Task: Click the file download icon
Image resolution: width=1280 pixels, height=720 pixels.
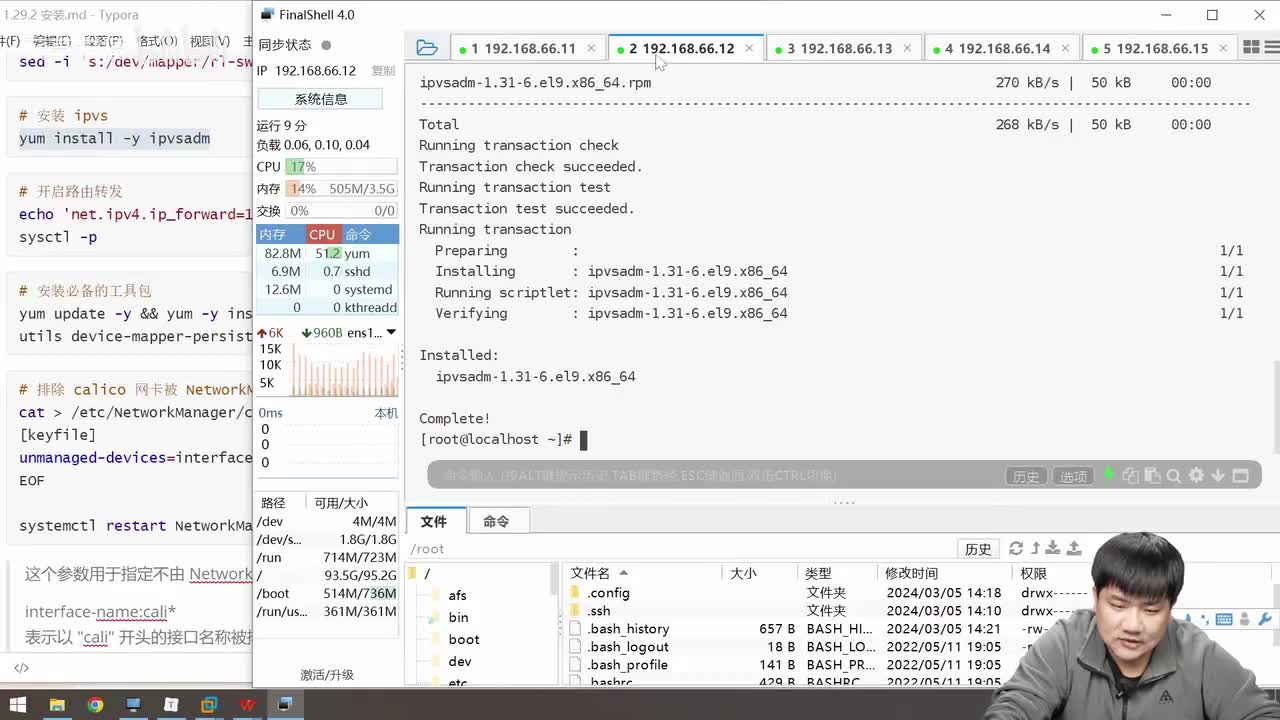Action: coord(1055,548)
